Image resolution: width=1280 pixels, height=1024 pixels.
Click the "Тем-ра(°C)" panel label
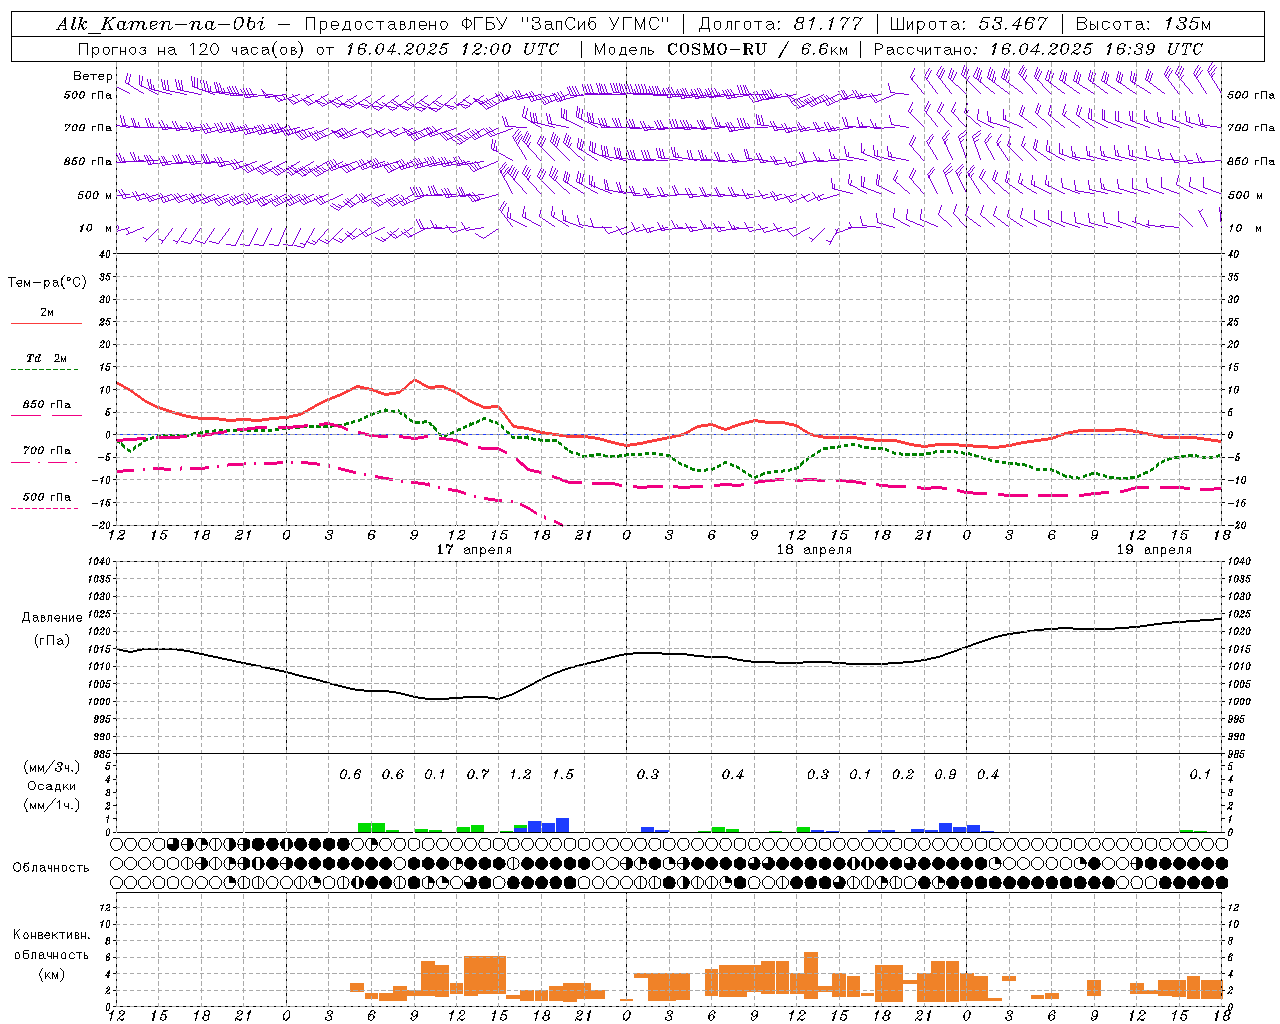(x=47, y=283)
